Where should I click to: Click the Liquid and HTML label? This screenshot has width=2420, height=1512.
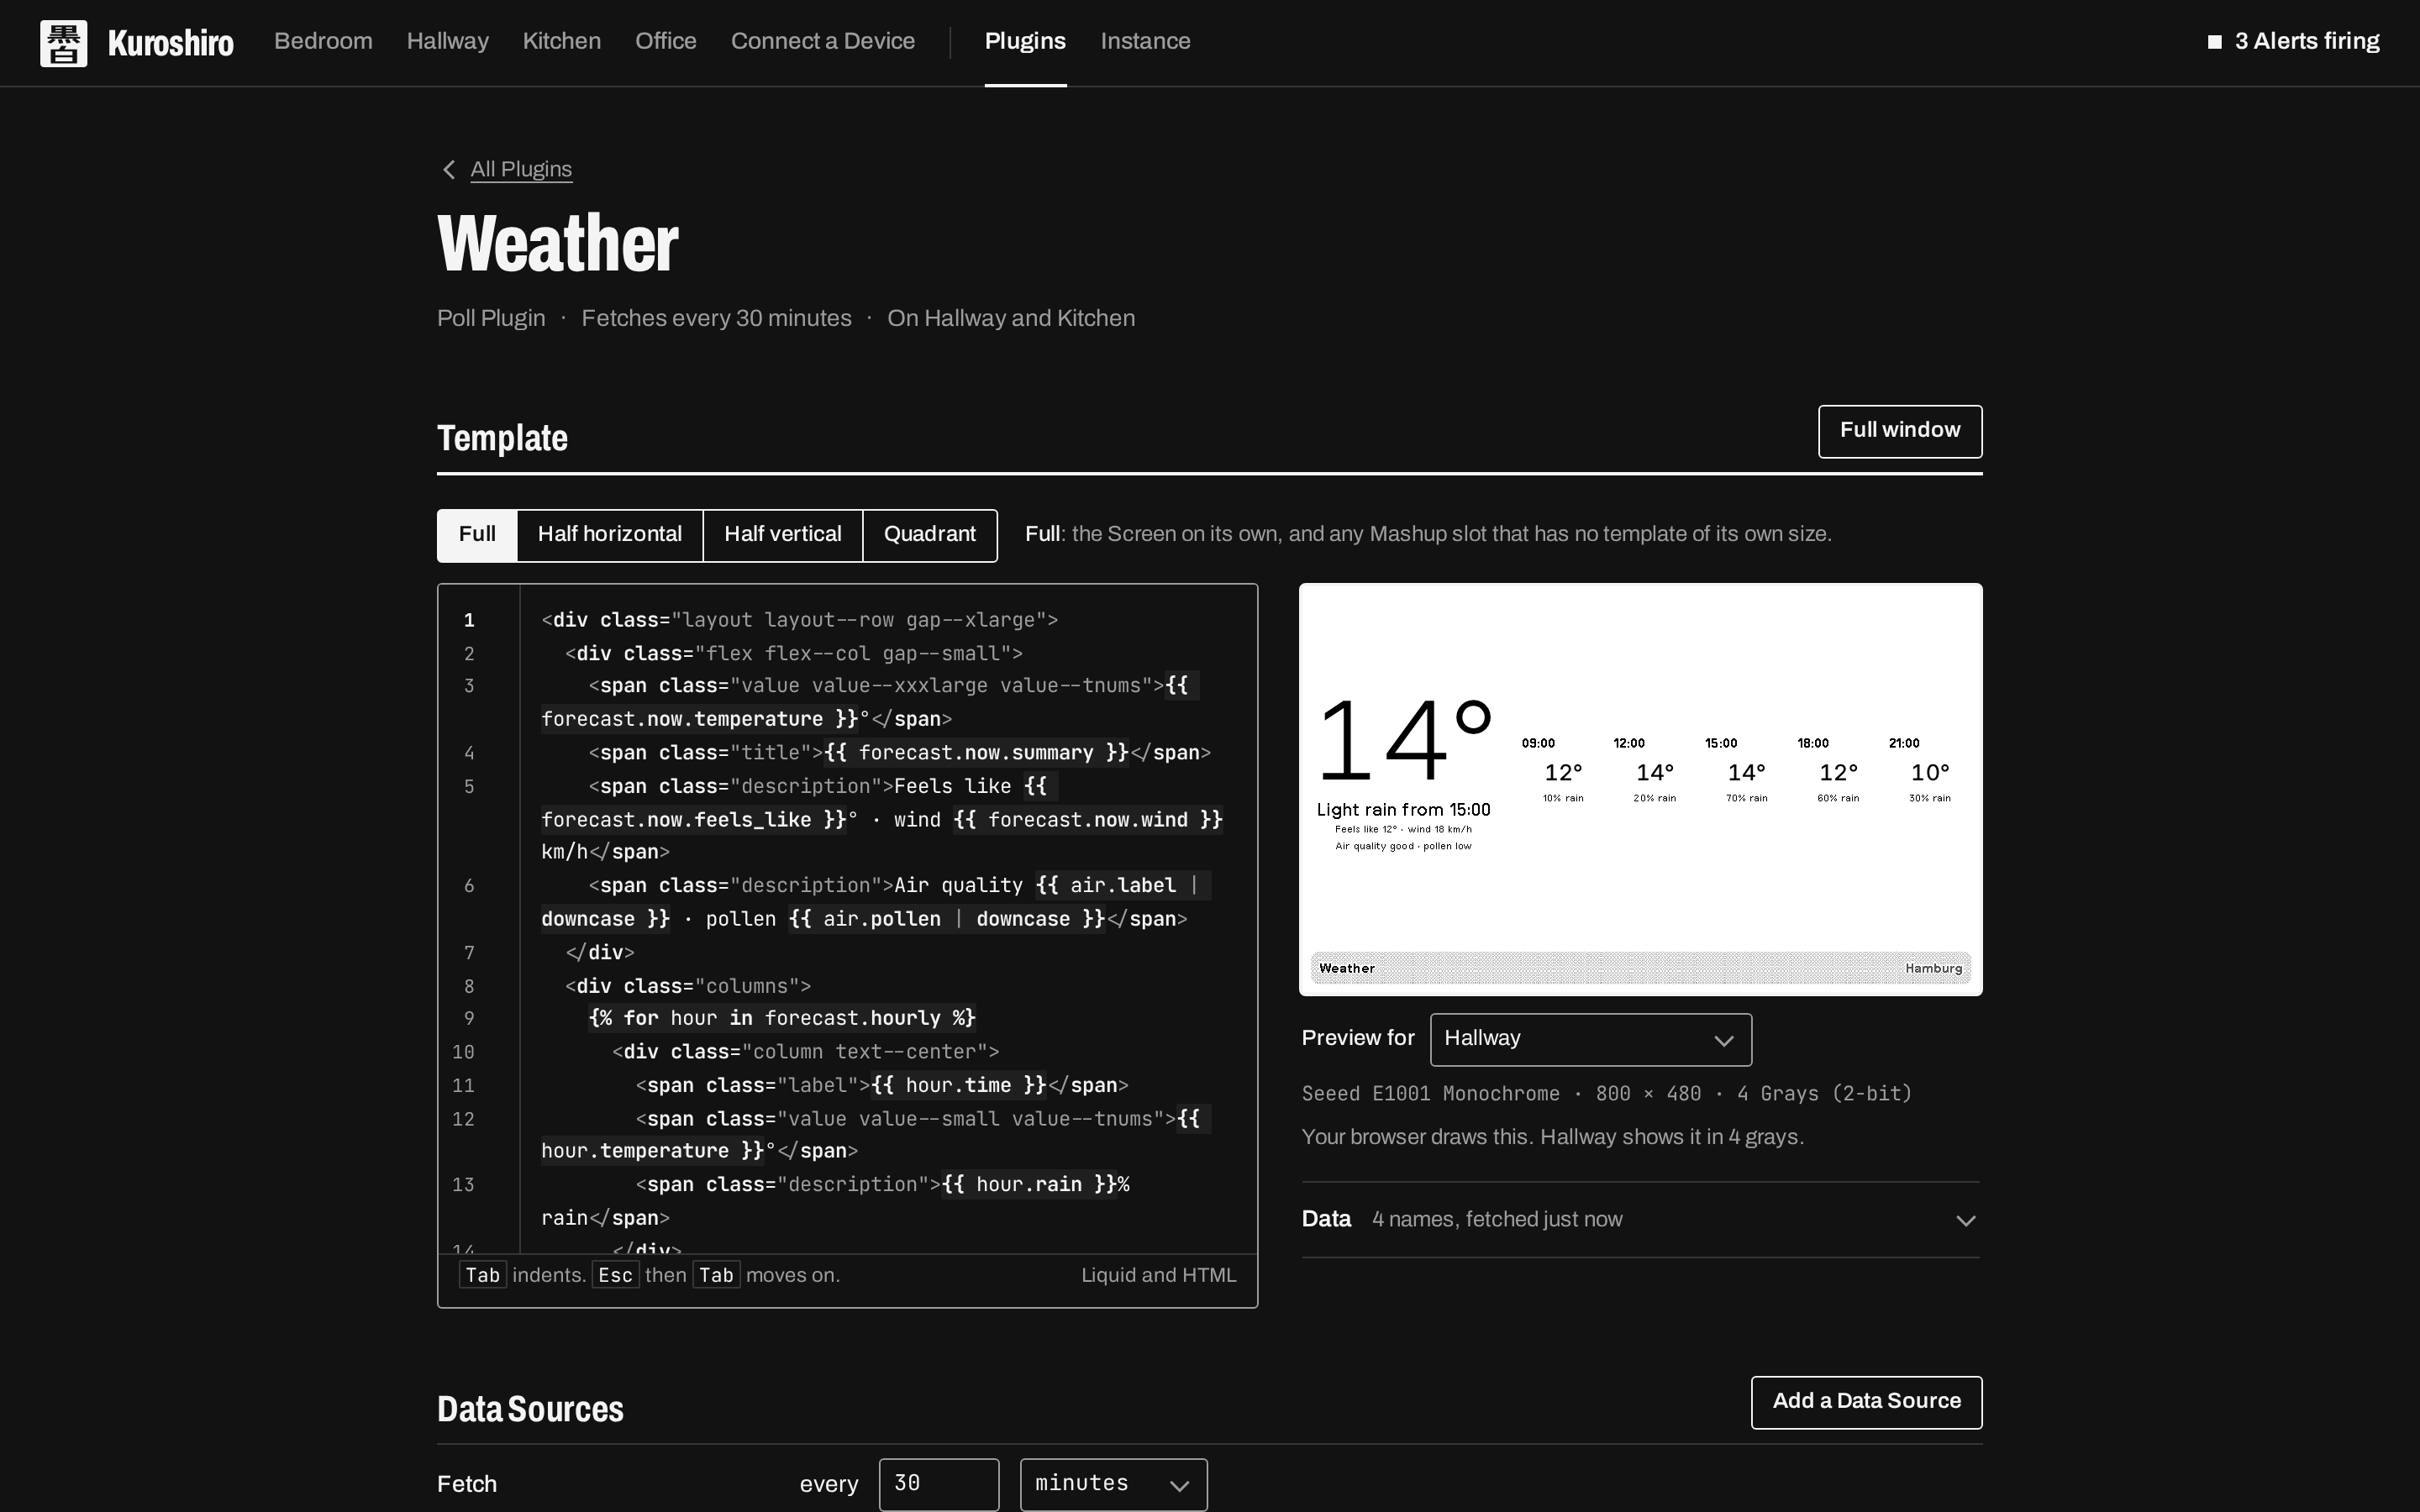point(1158,1276)
